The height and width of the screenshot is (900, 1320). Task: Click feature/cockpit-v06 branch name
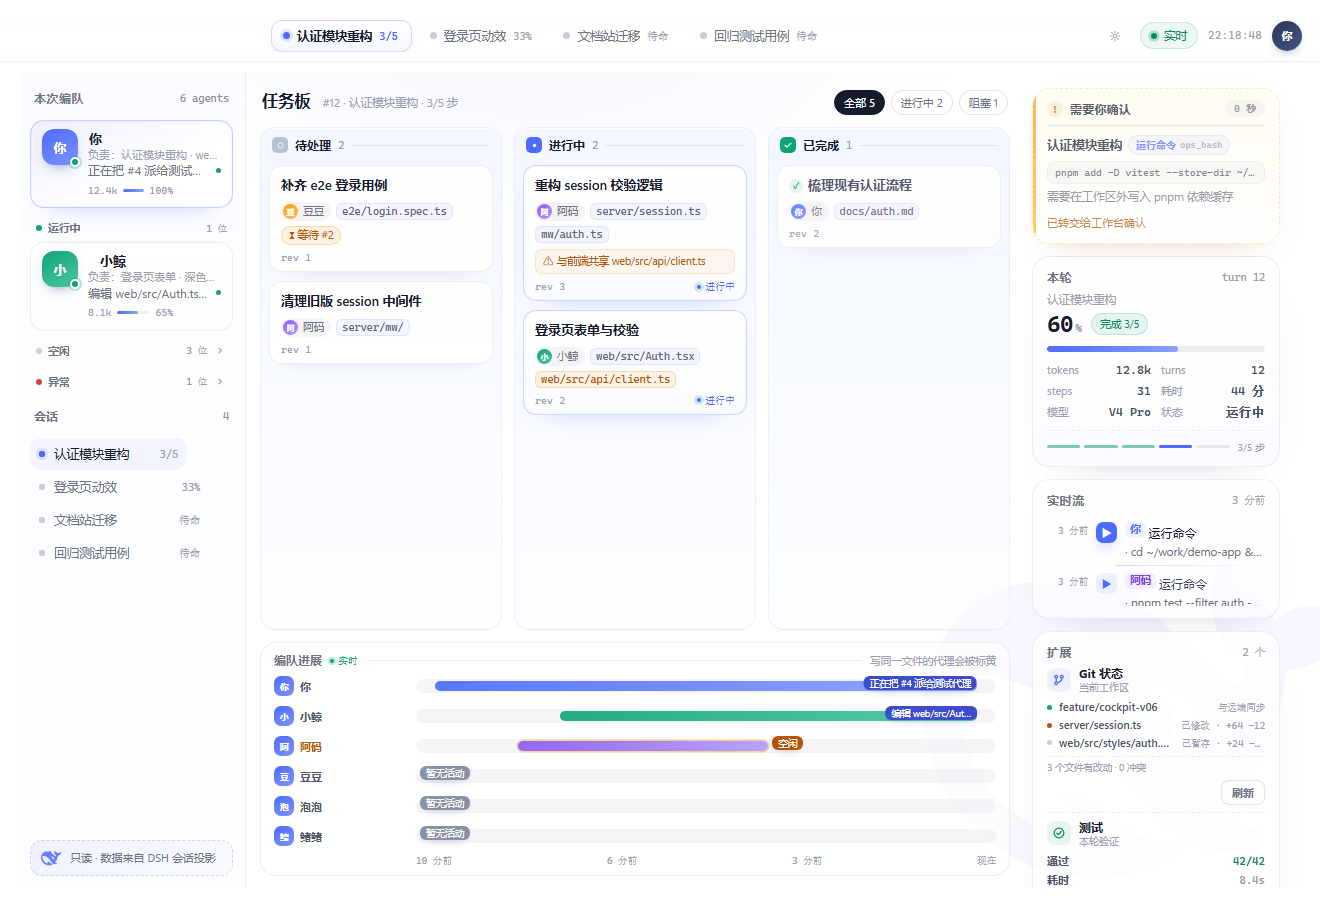click(1108, 707)
